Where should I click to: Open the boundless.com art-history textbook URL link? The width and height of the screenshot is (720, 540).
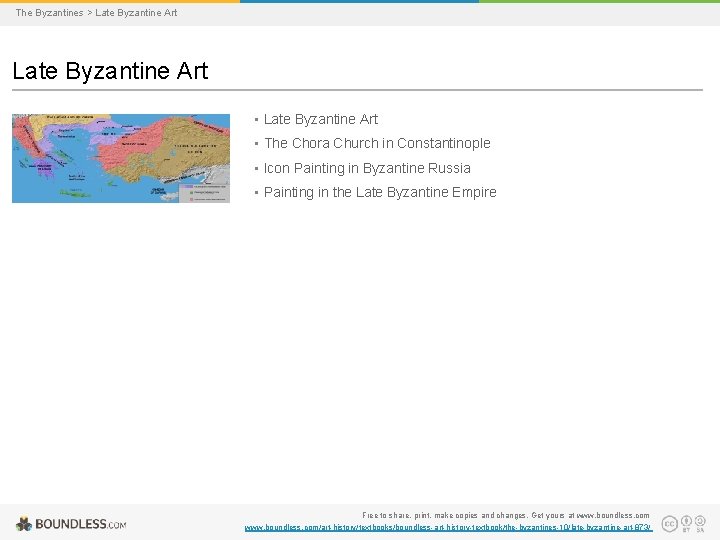tap(448, 528)
